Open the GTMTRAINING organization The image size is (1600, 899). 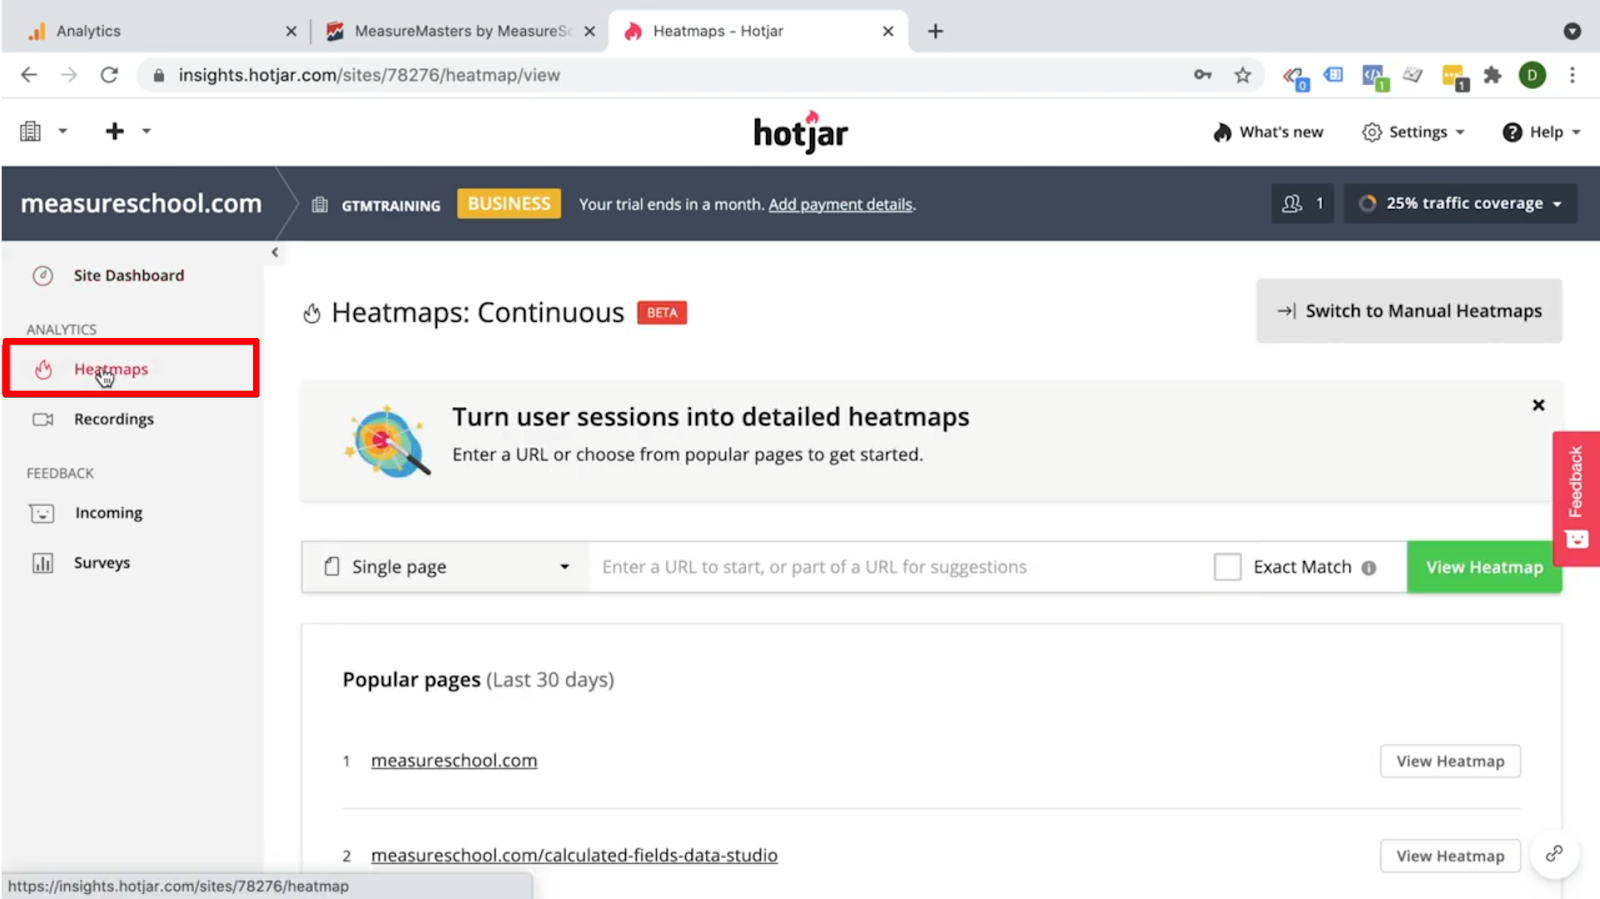coord(376,205)
